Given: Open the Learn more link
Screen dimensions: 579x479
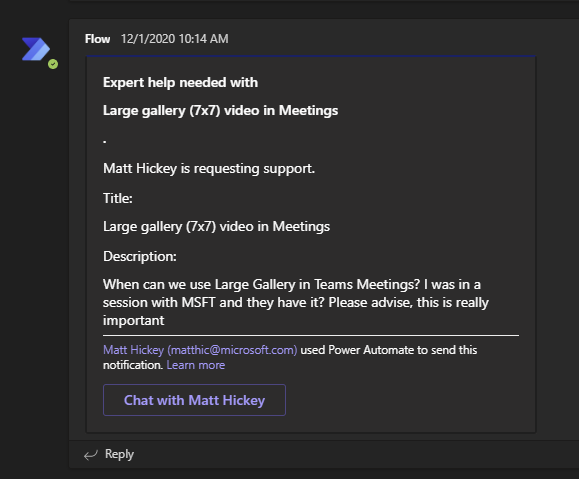Looking at the screenshot, I should pyautogui.click(x=196, y=365).
